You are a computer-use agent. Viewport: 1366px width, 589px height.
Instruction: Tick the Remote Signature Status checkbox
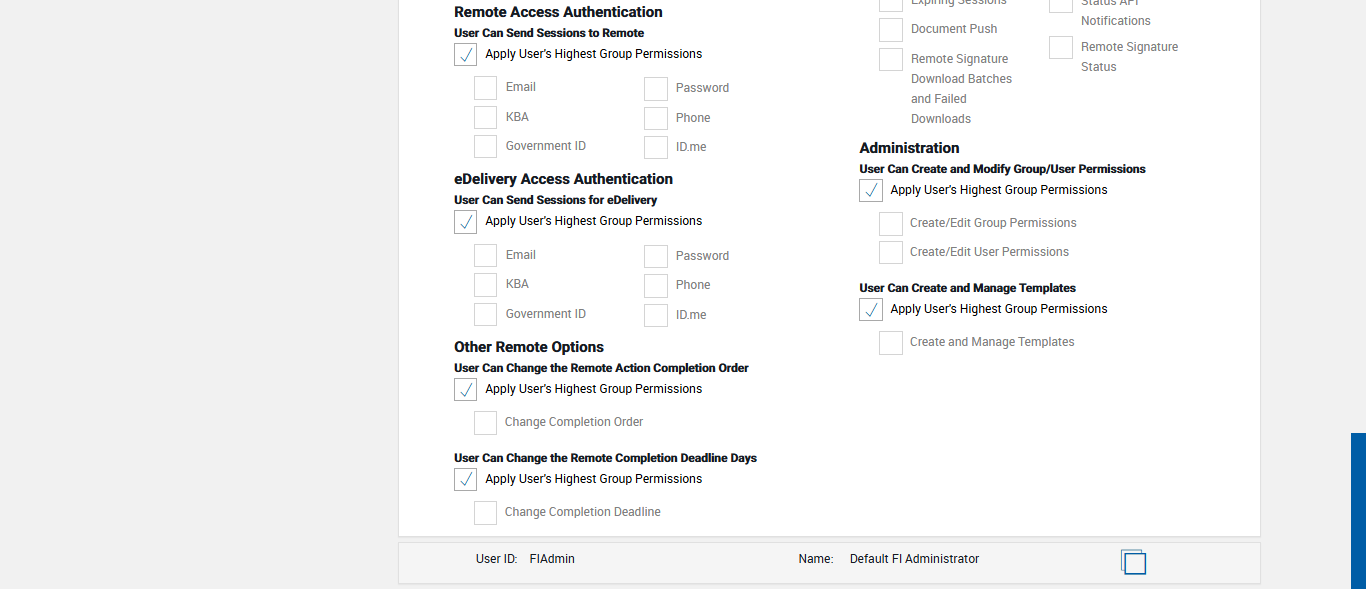tap(1061, 48)
